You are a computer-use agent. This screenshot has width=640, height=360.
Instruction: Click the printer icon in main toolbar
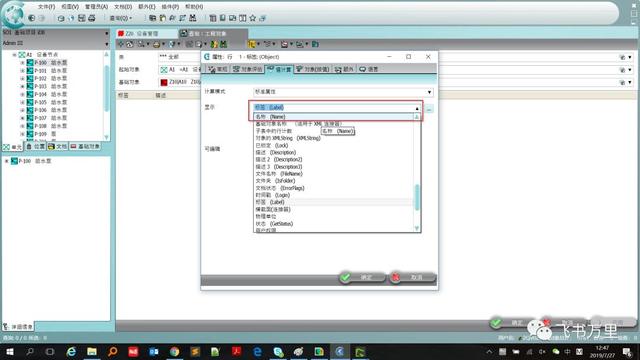92,18
